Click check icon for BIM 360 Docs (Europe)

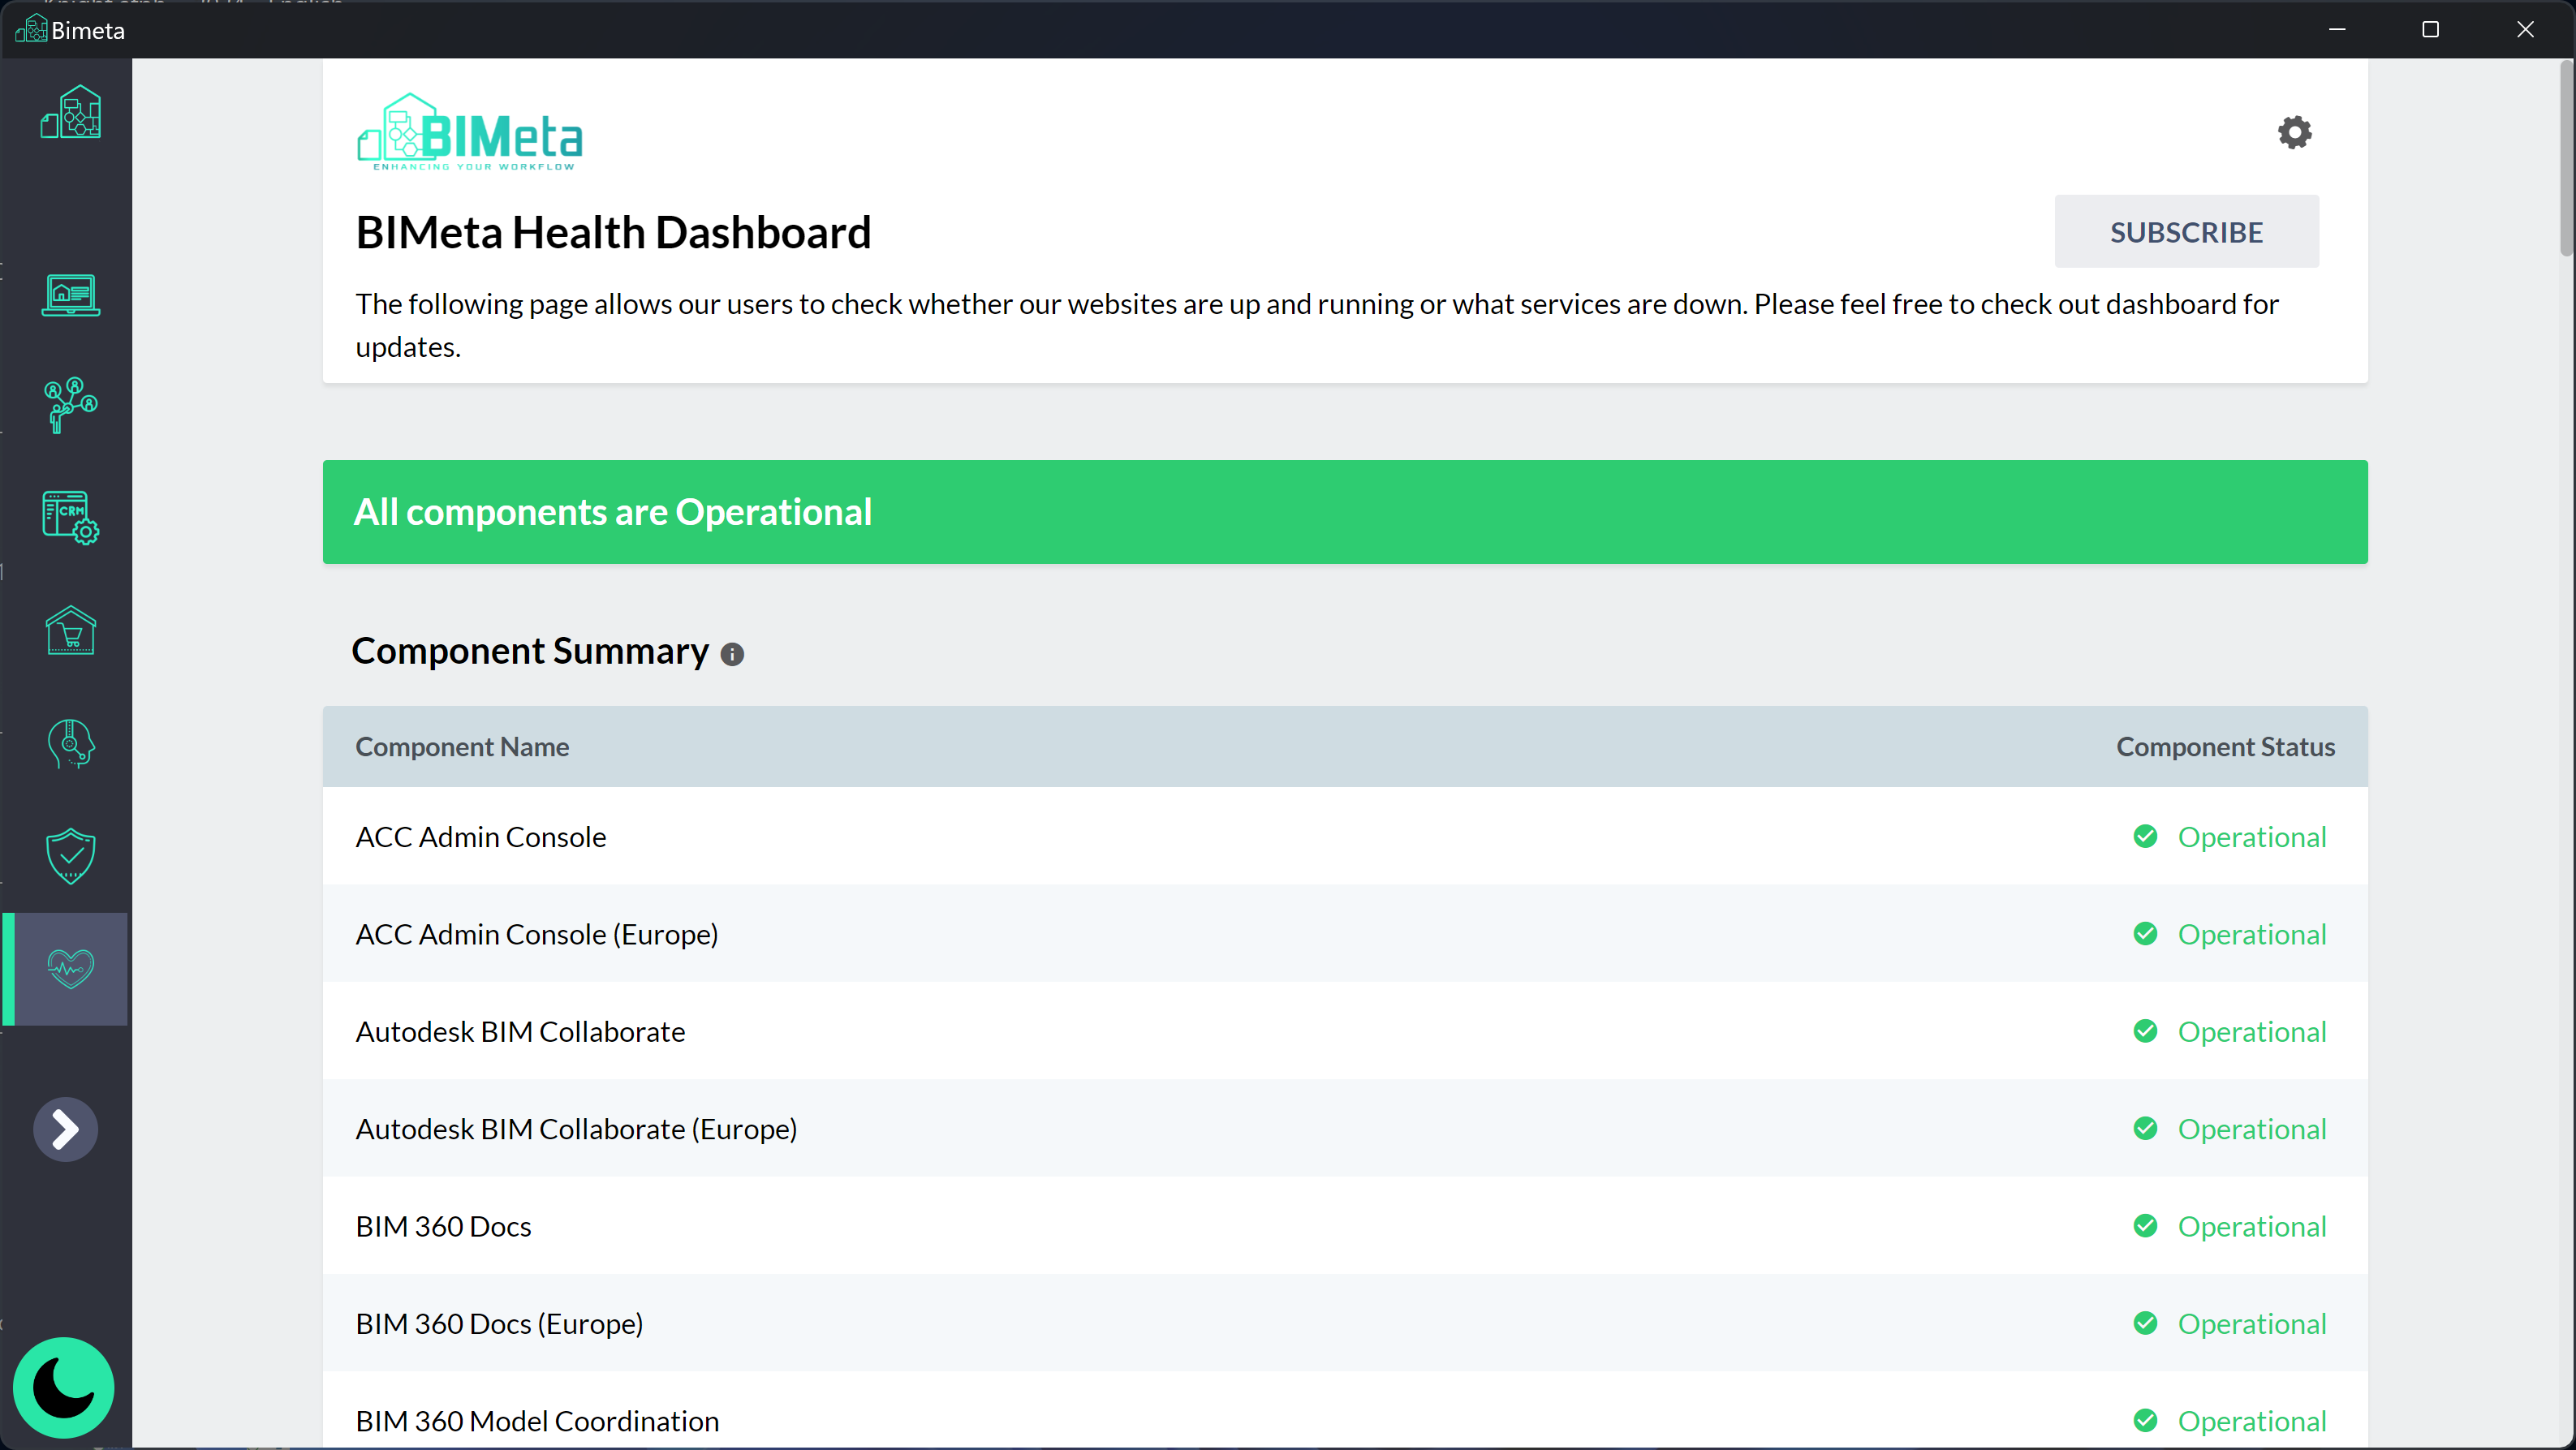click(x=2145, y=1322)
